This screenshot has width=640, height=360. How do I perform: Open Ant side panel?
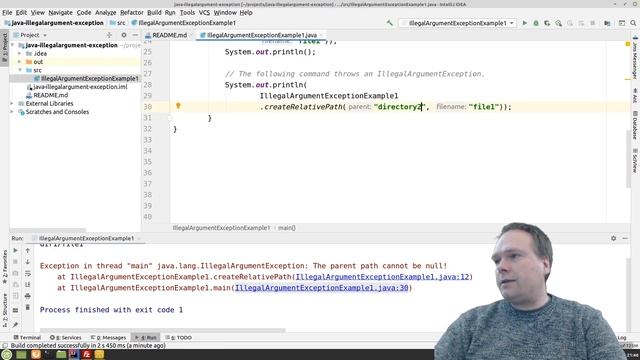pyautogui.click(x=635, y=96)
